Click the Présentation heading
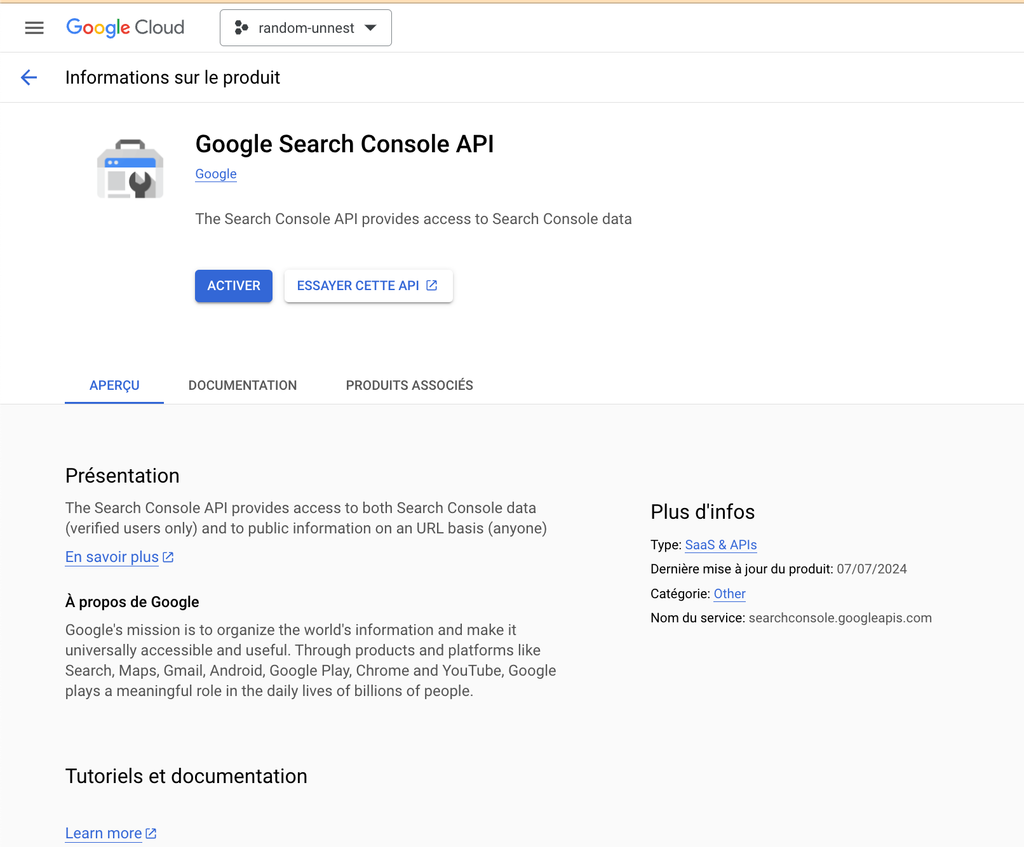 pyautogui.click(x=122, y=475)
